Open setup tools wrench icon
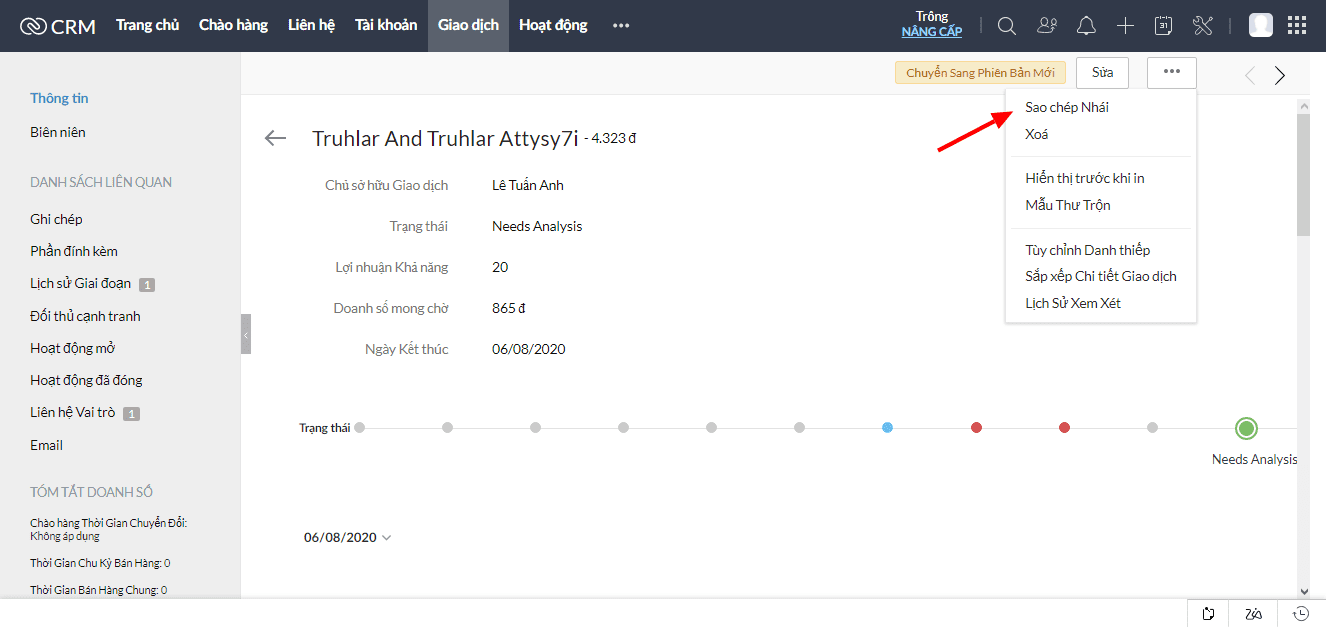Viewport: 1326px width, 627px height. click(x=1203, y=26)
